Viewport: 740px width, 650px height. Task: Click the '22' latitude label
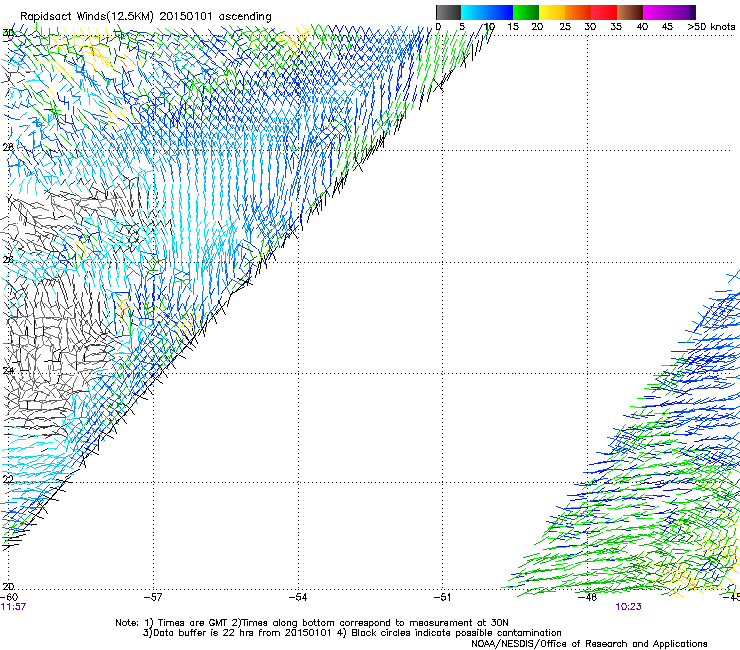[8, 480]
